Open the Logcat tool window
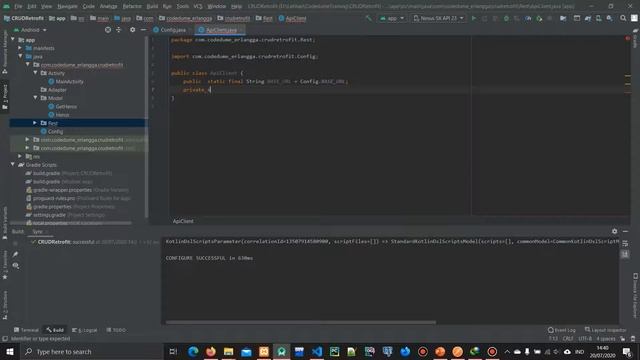640x360 pixels. [85, 330]
